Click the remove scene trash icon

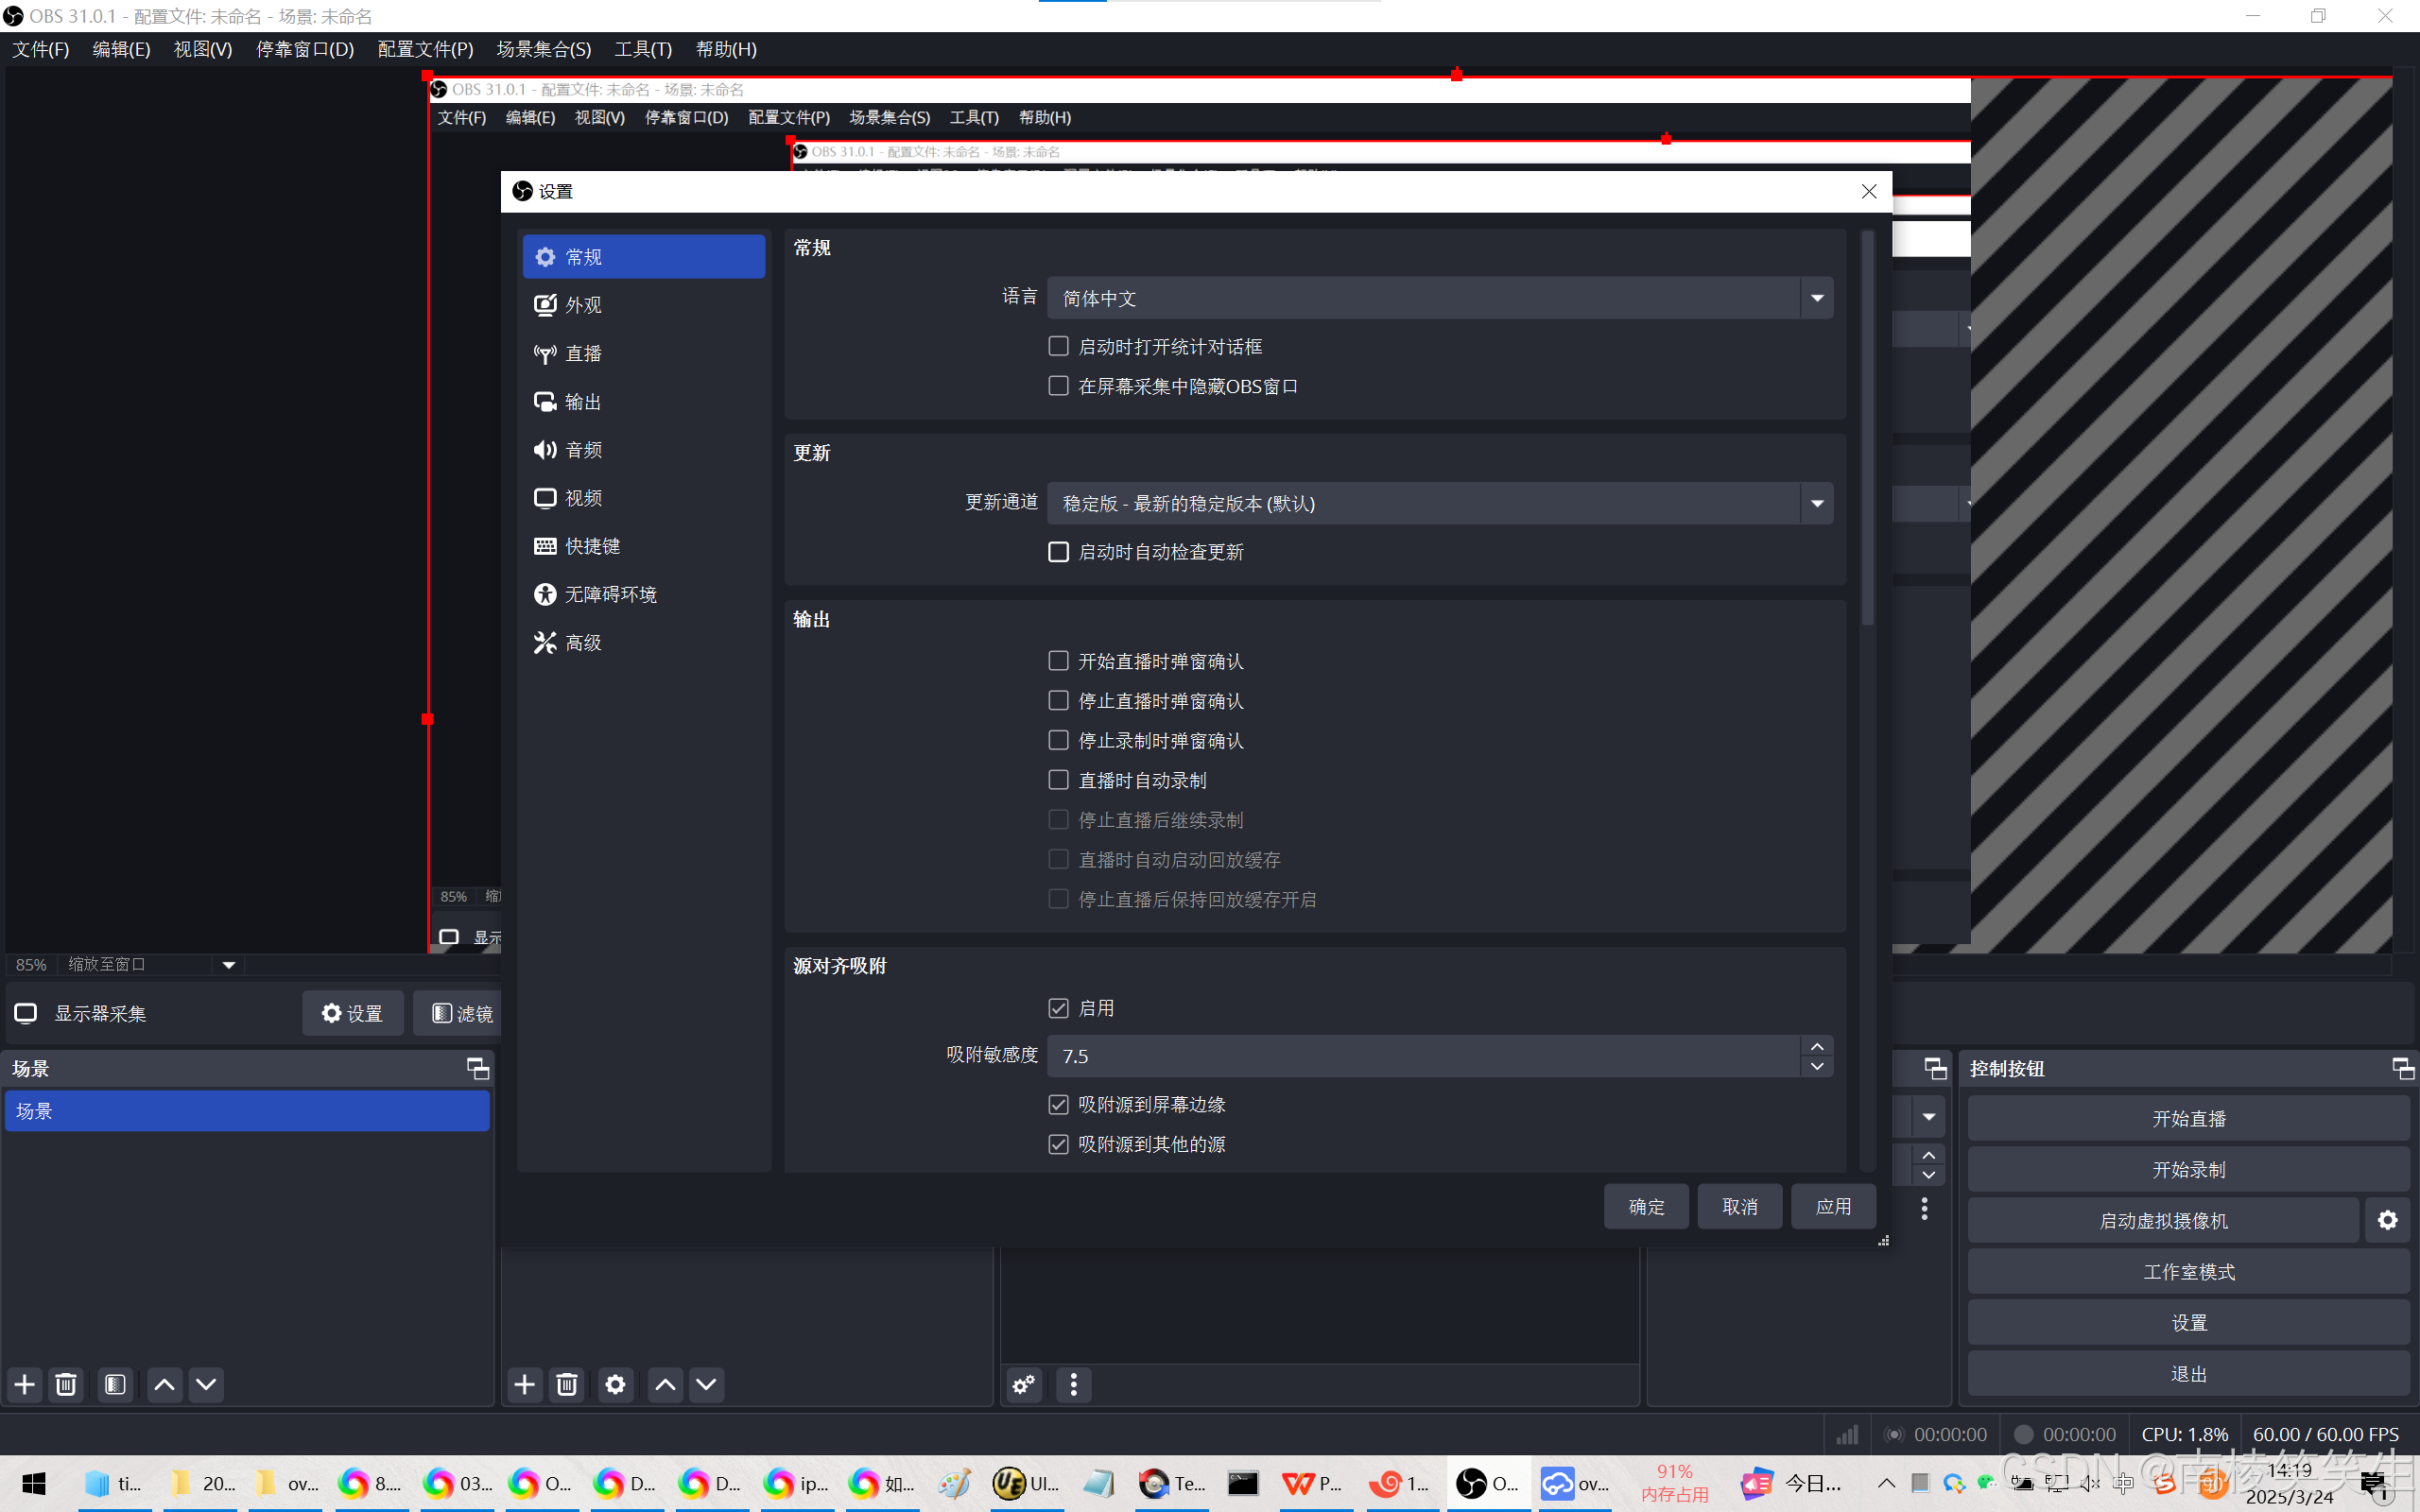66,1384
